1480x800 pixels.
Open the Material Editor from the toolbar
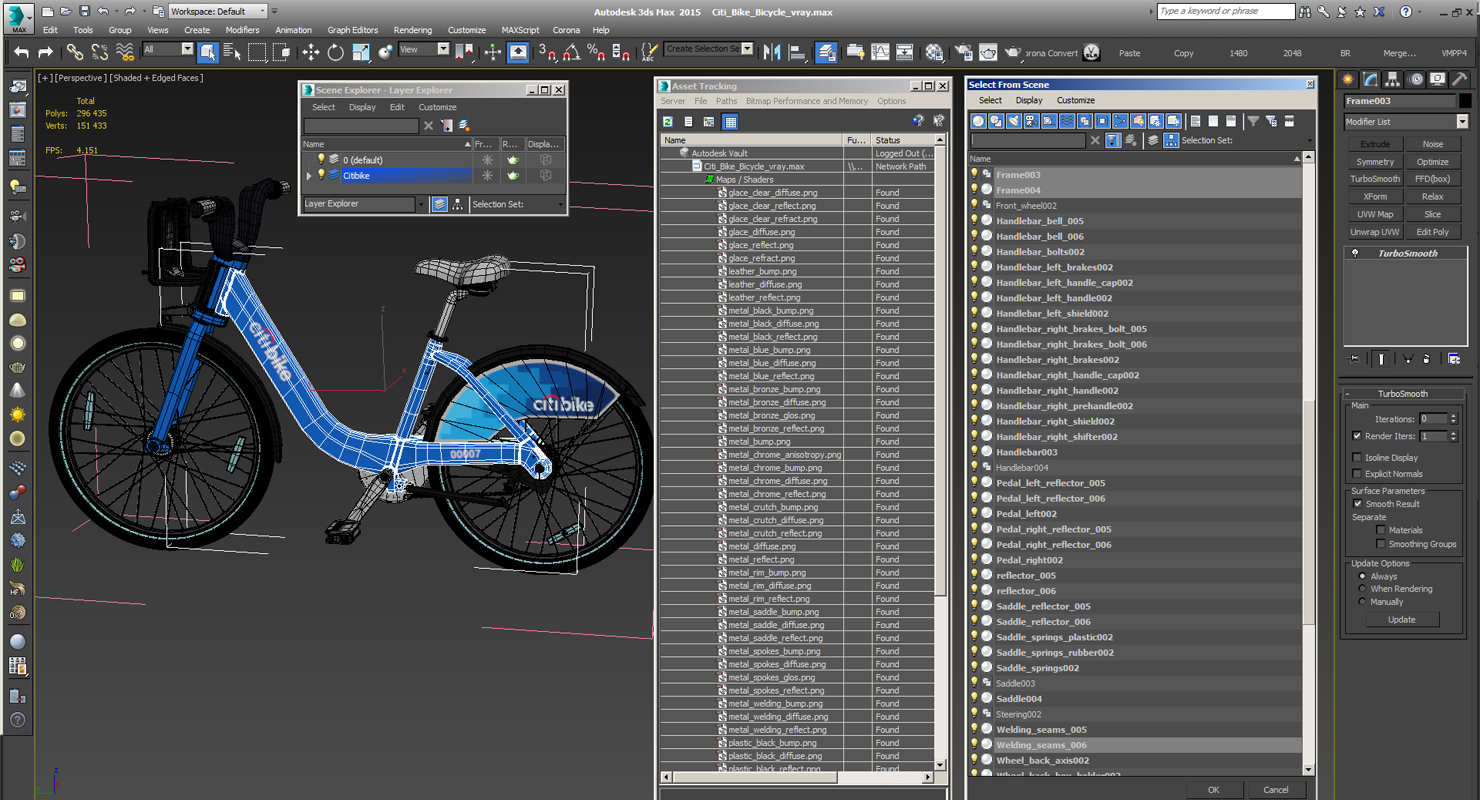934,52
